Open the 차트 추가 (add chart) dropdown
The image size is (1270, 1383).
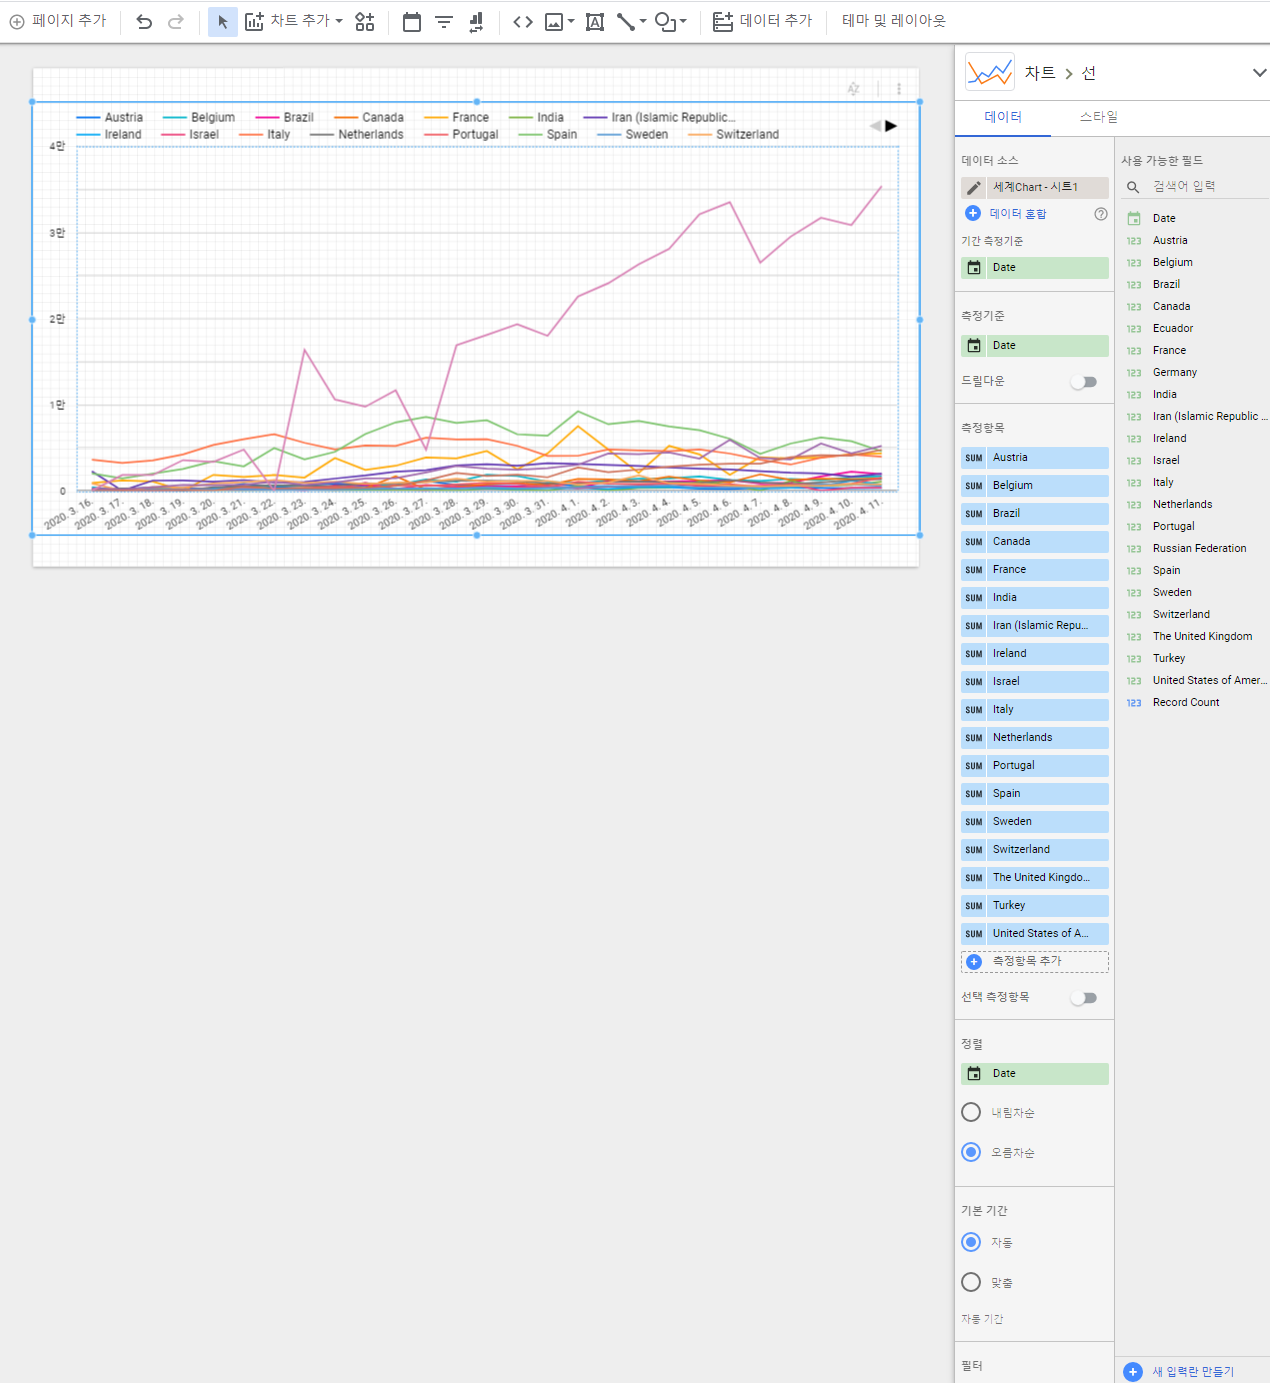[294, 21]
